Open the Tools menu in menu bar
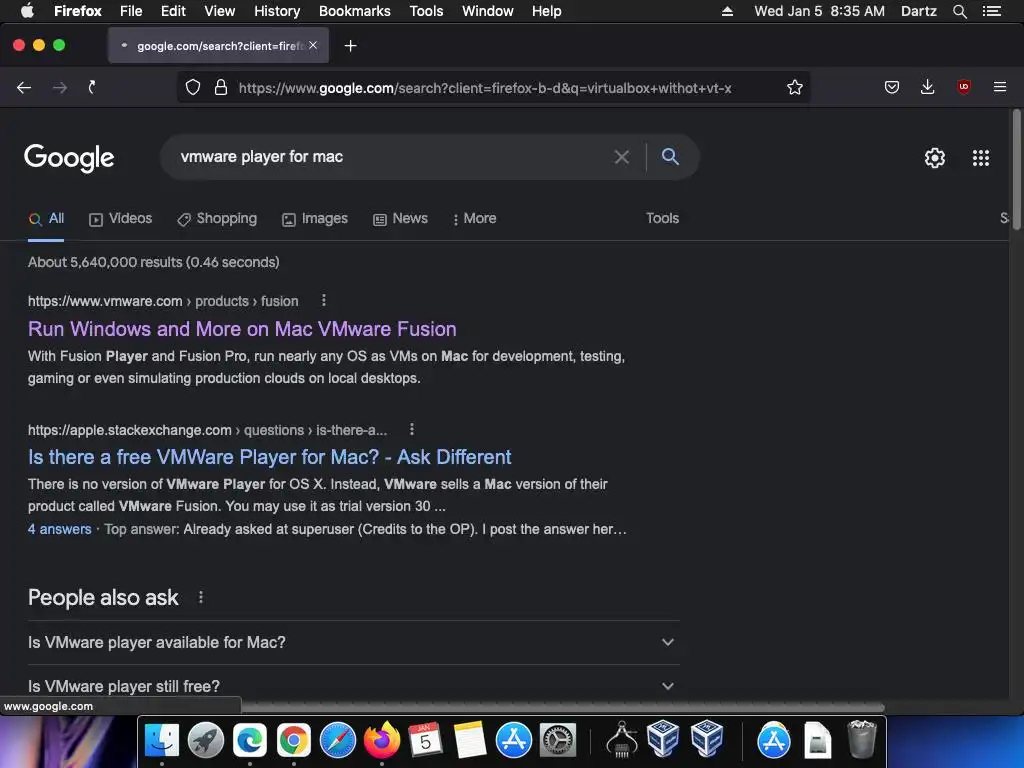The width and height of the screenshot is (1024, 768). tap(426, 11)
